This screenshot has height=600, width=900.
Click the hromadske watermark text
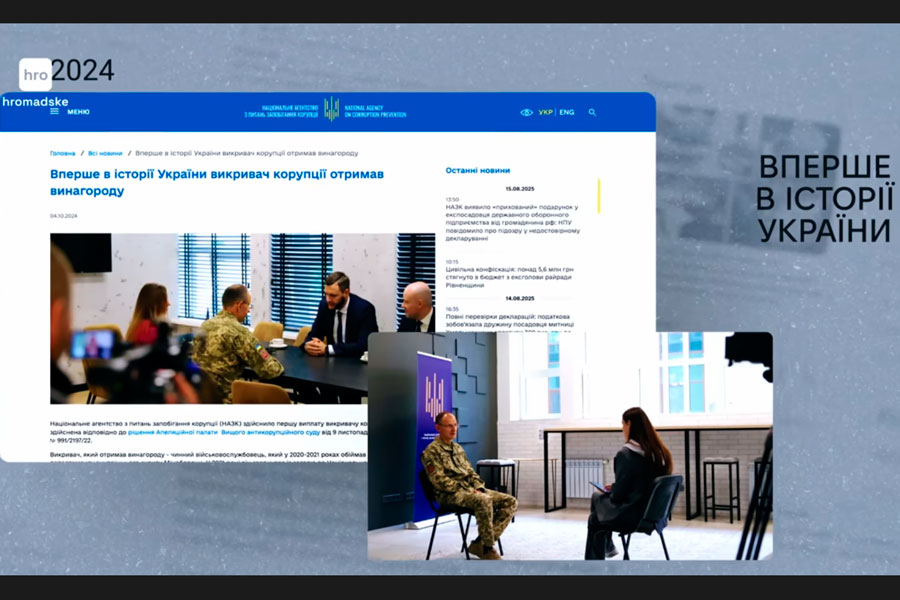click(35, 102)
